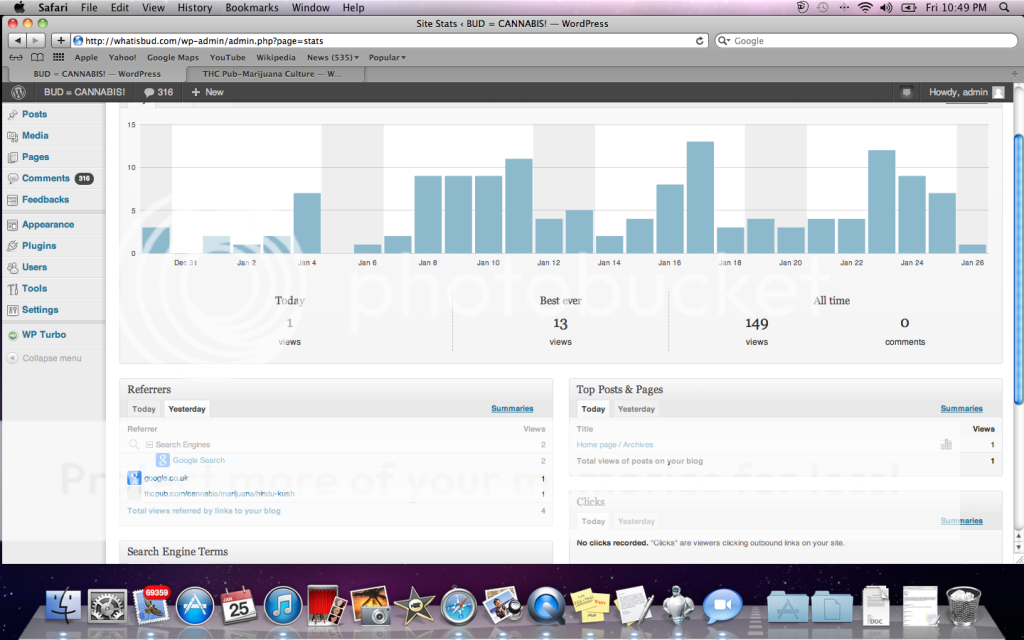
Task: Launch Finder from the Dock
Action: (x=63, y=605)
